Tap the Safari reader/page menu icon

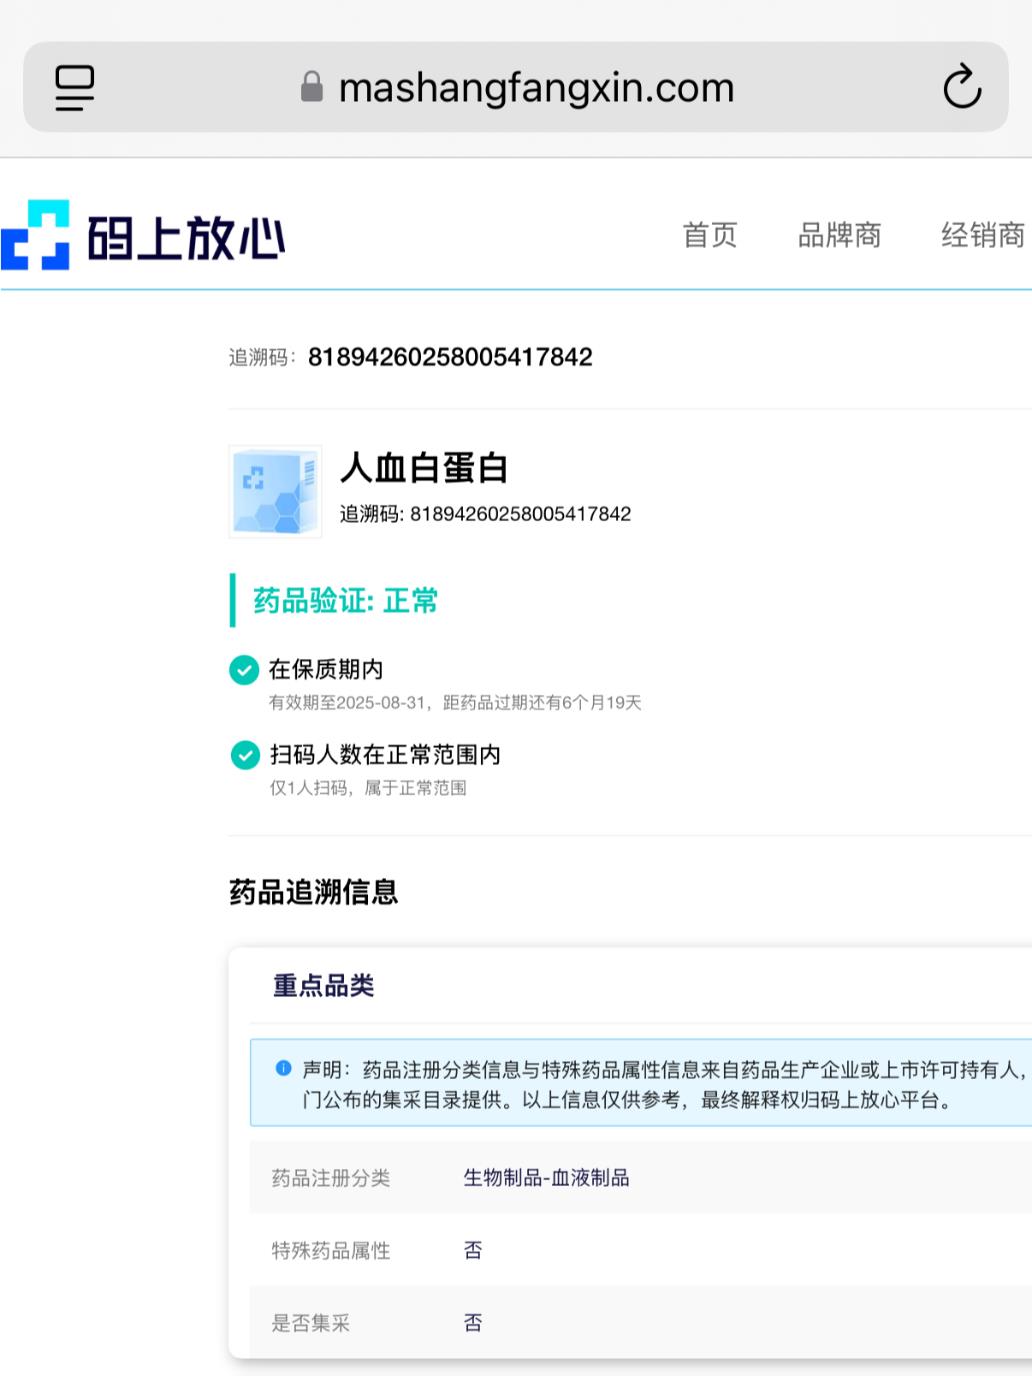(x=75, y=88)
